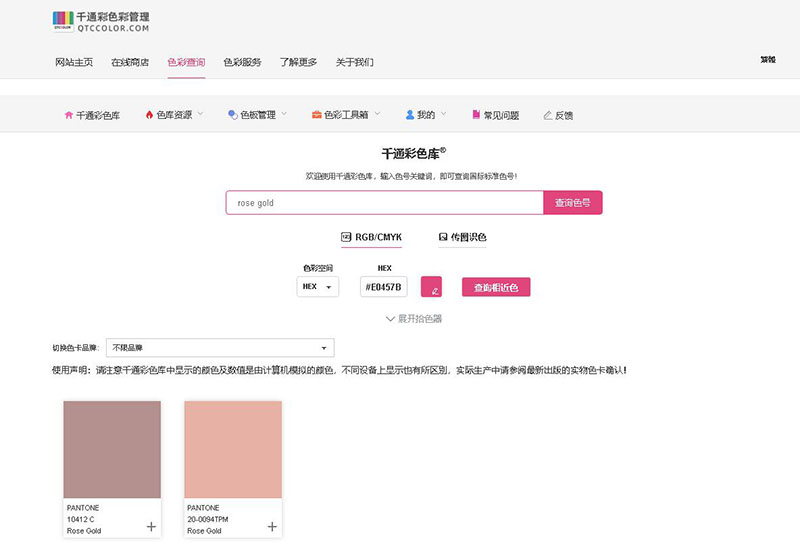Image resolution: width=800 pixels, height=551 pixels.
Task: Select the Pantone 20-0094TPM Rose Gold swatch
Action: tap(232, 448)
